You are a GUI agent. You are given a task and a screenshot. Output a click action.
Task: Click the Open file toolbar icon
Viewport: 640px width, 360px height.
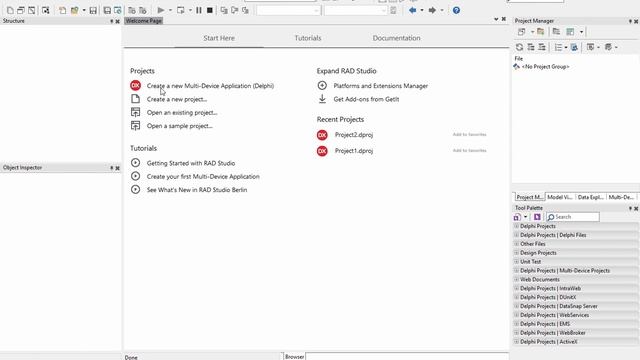click(x=62, y=10)
